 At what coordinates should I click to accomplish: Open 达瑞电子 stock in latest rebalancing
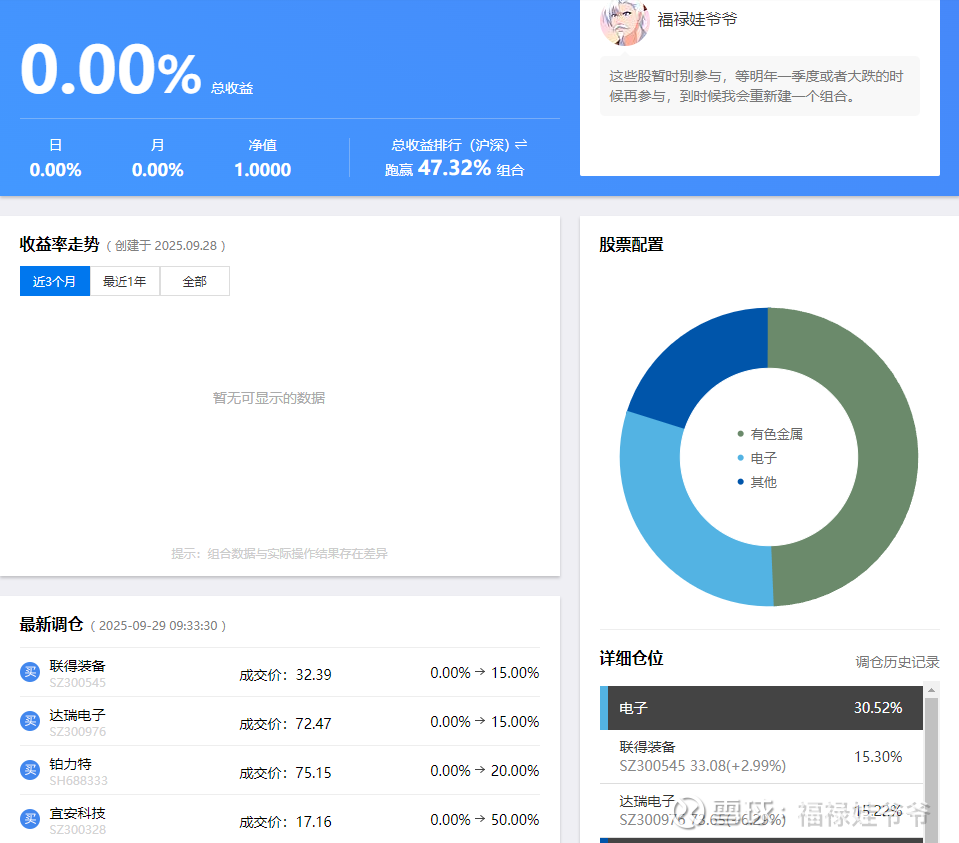point(77,715)
